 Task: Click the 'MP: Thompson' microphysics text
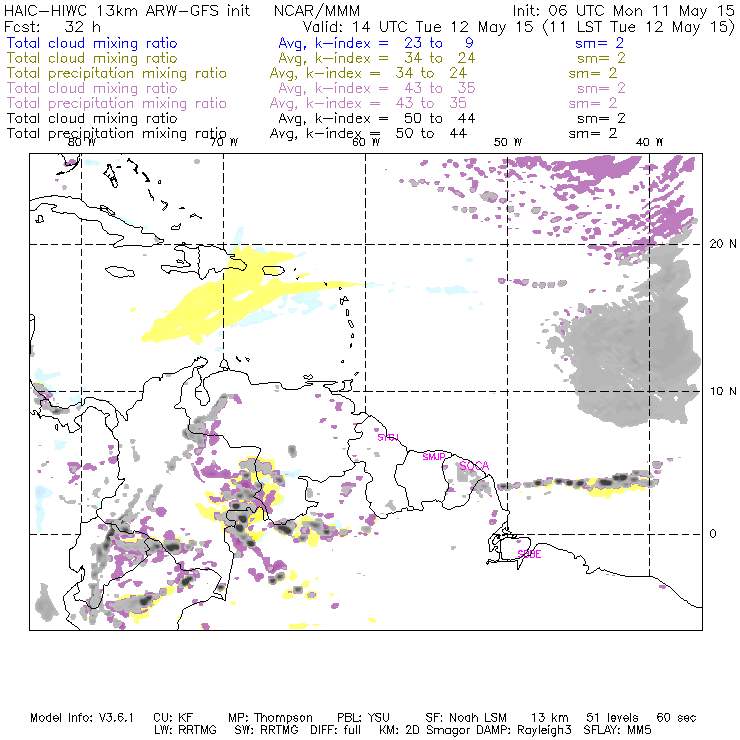(x=270, y=718)
